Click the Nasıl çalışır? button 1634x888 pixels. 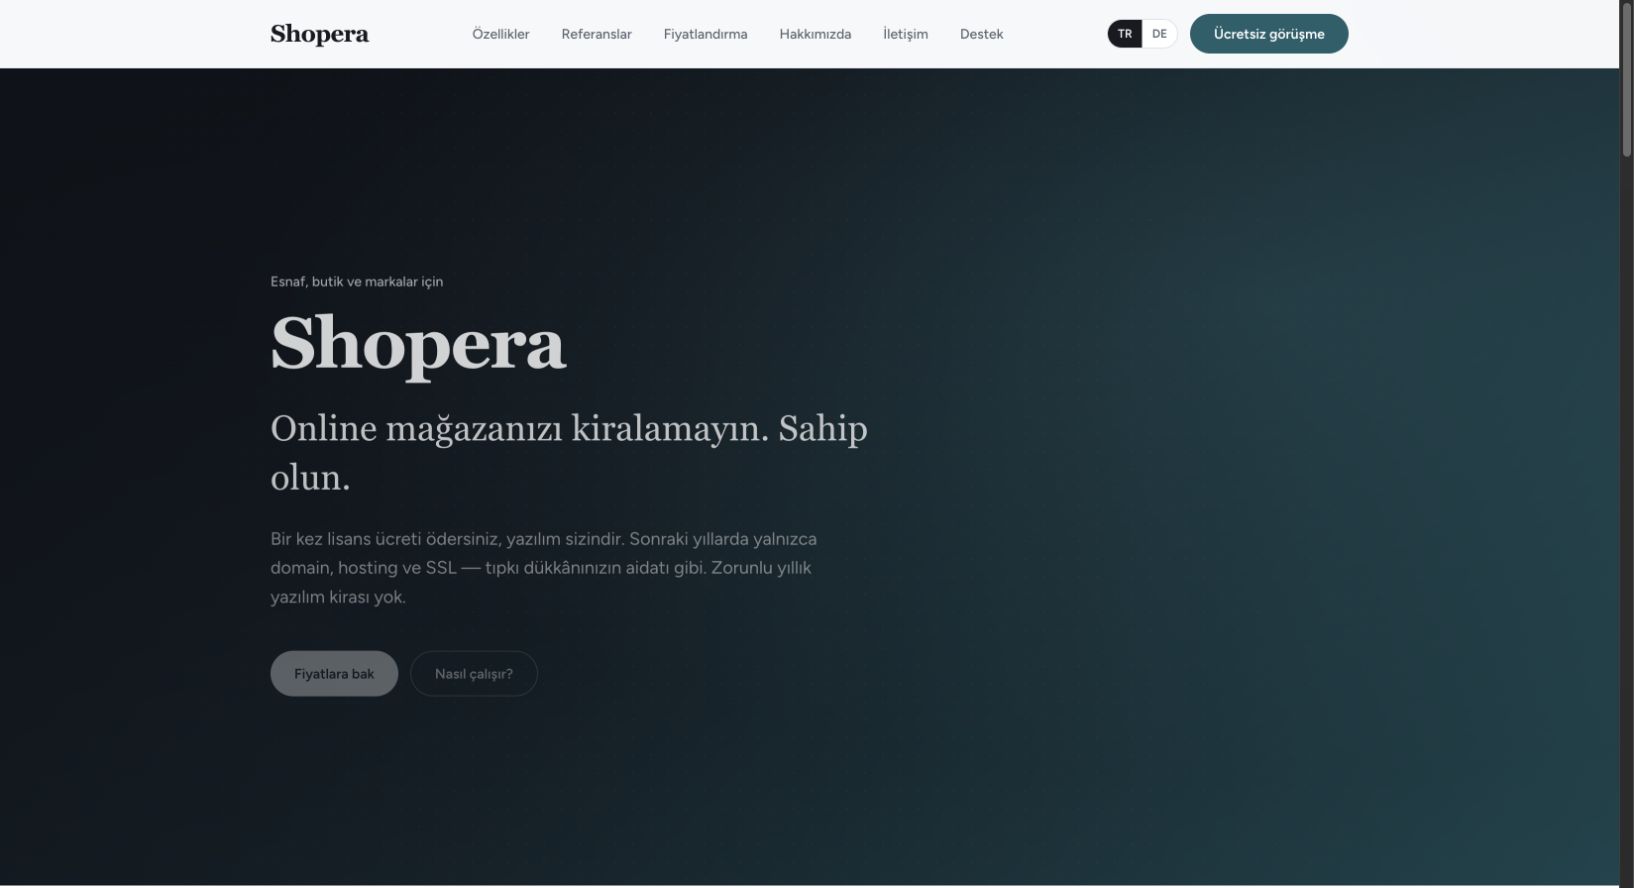[474, 674]
